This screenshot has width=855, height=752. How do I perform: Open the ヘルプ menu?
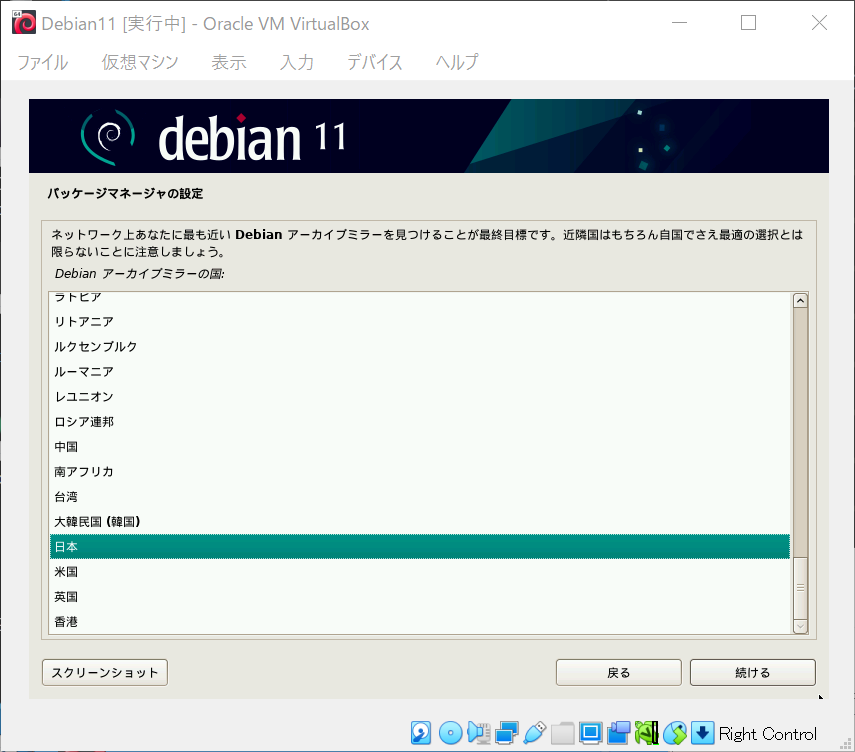coord(457,62)
